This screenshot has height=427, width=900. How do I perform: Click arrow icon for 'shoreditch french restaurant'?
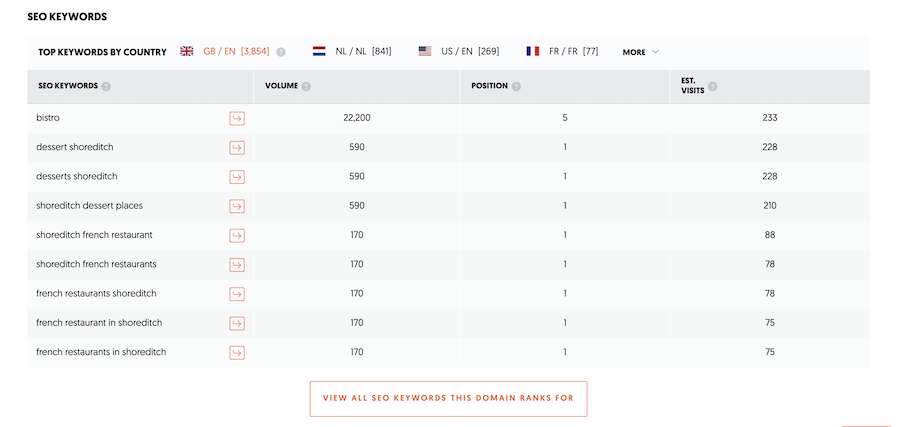coord(237,235)
